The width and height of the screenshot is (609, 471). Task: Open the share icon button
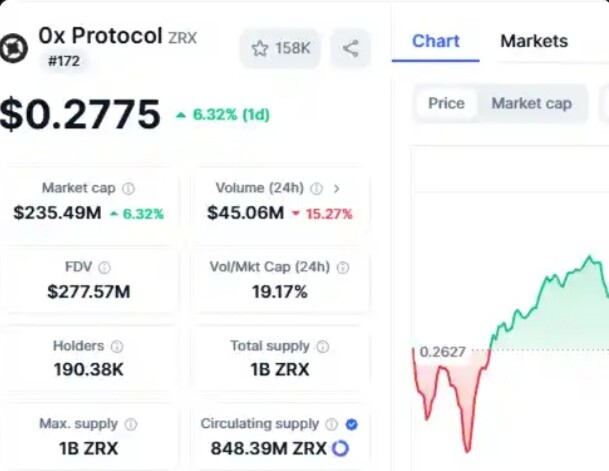(350, 49)
